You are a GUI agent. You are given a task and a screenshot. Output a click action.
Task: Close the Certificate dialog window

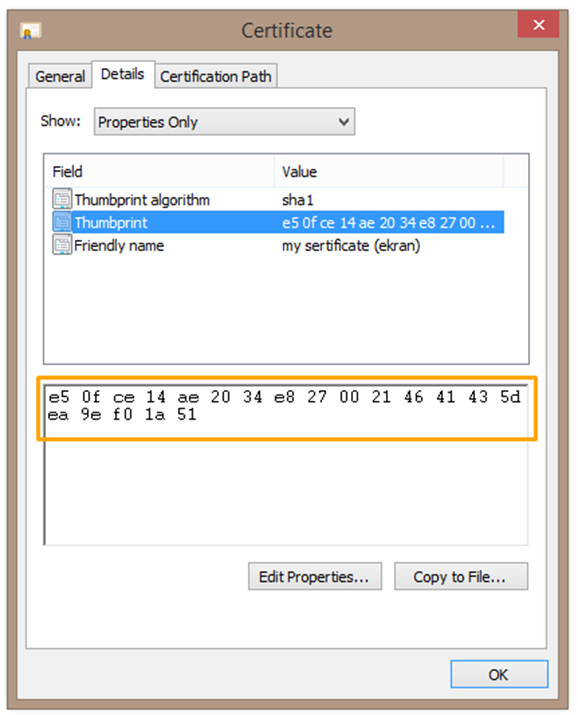click(x=538, y=25)
